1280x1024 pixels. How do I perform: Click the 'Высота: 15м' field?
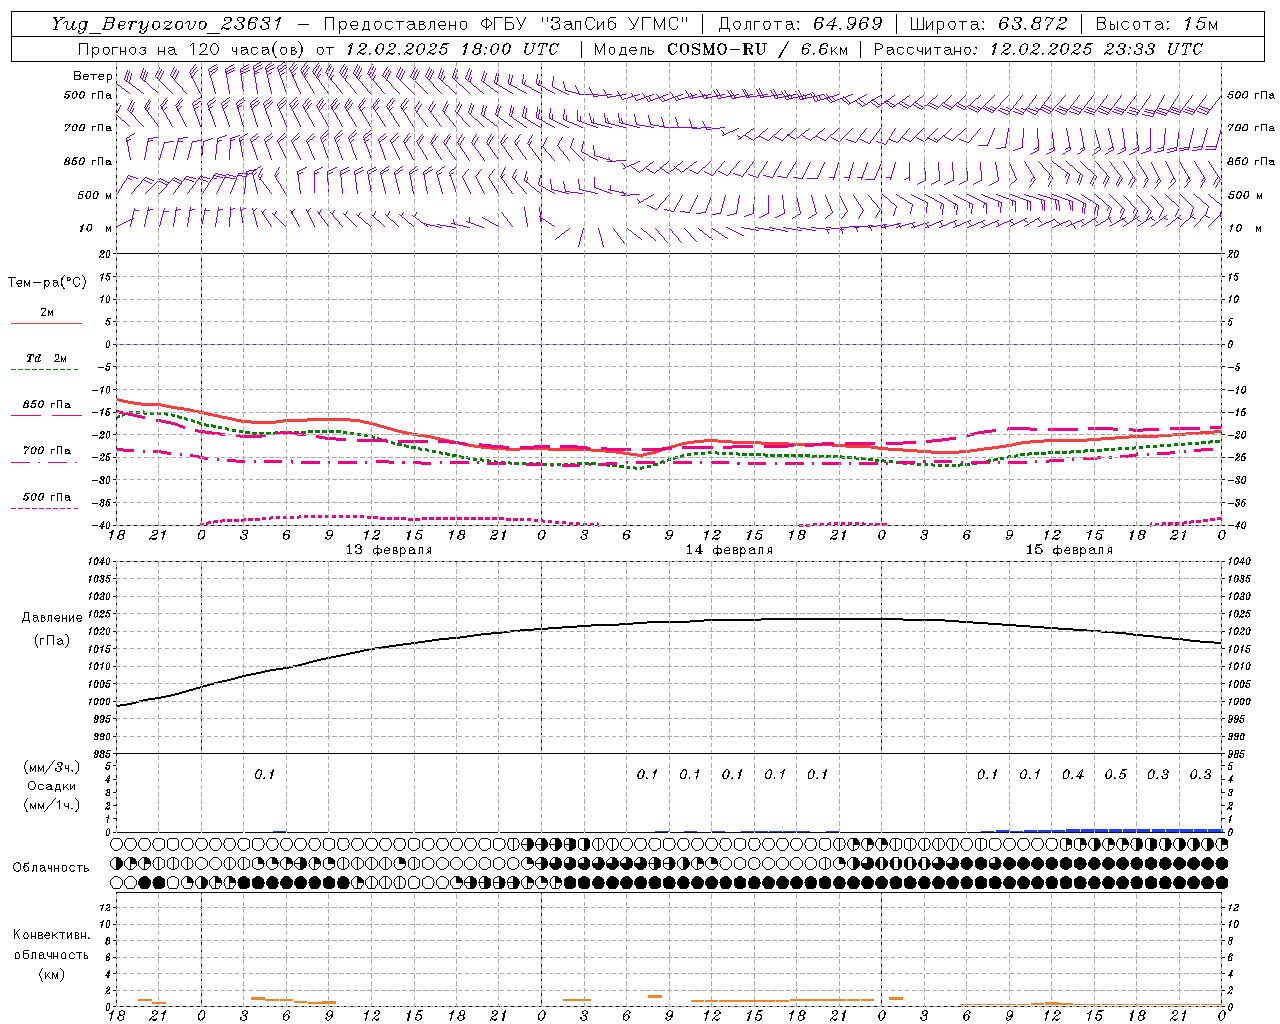point(1157,24)
